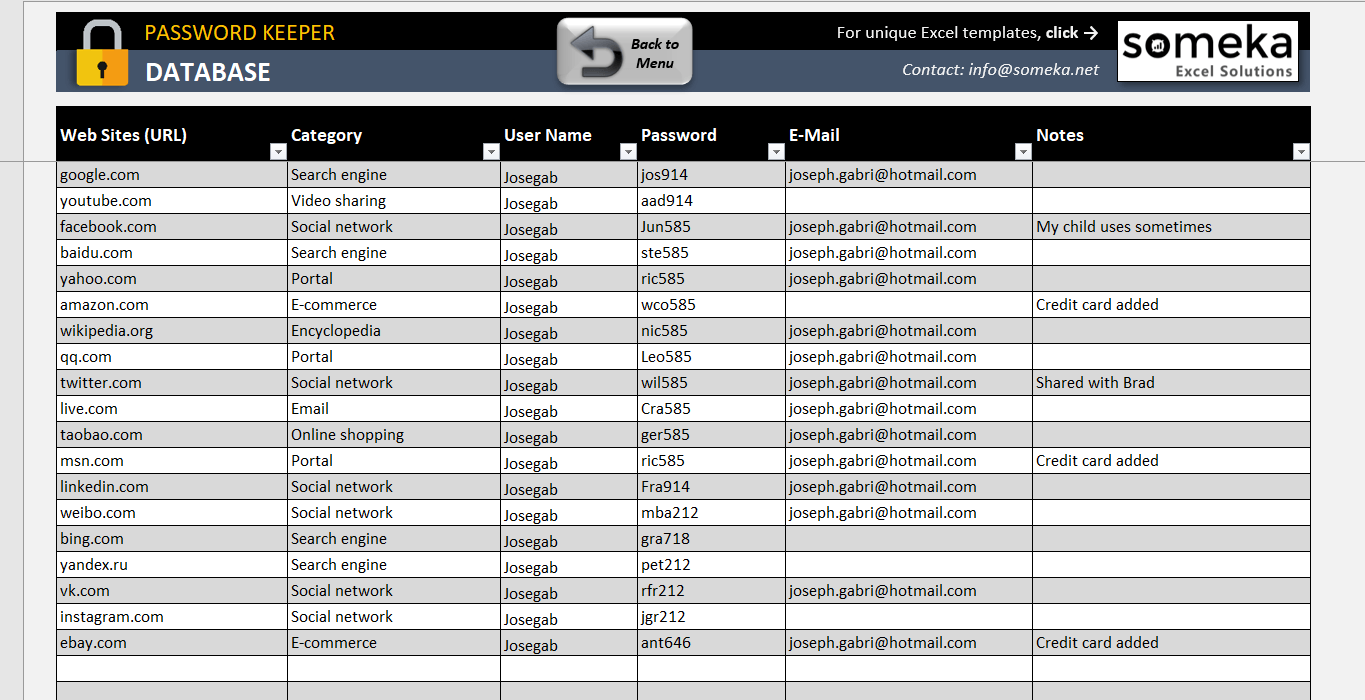This screenshot has width=1365, height=700.
Task: Open the Category filter dropdown
Action: (x=490, y=151)
